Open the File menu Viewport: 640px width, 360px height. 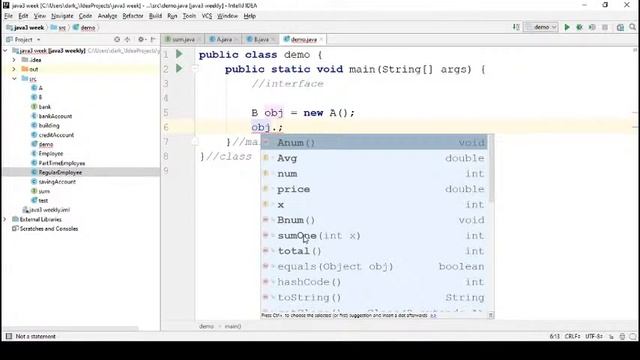[x=9, y=16]
